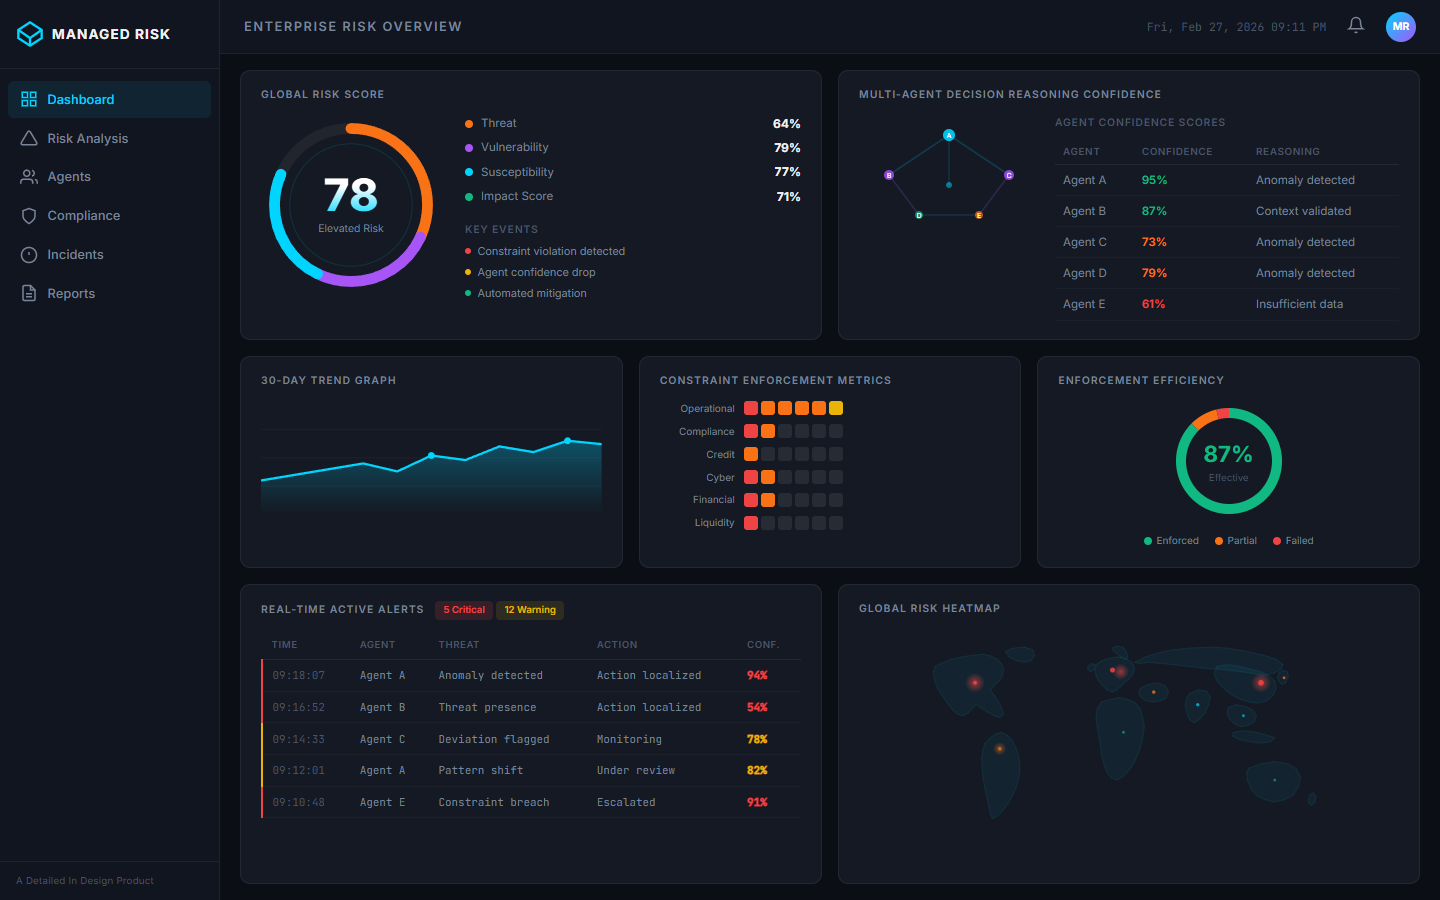This screenshot has height=900, width=1440.
Task: Filter alerts by 5 Critical badge
Action: pos(464,610)
